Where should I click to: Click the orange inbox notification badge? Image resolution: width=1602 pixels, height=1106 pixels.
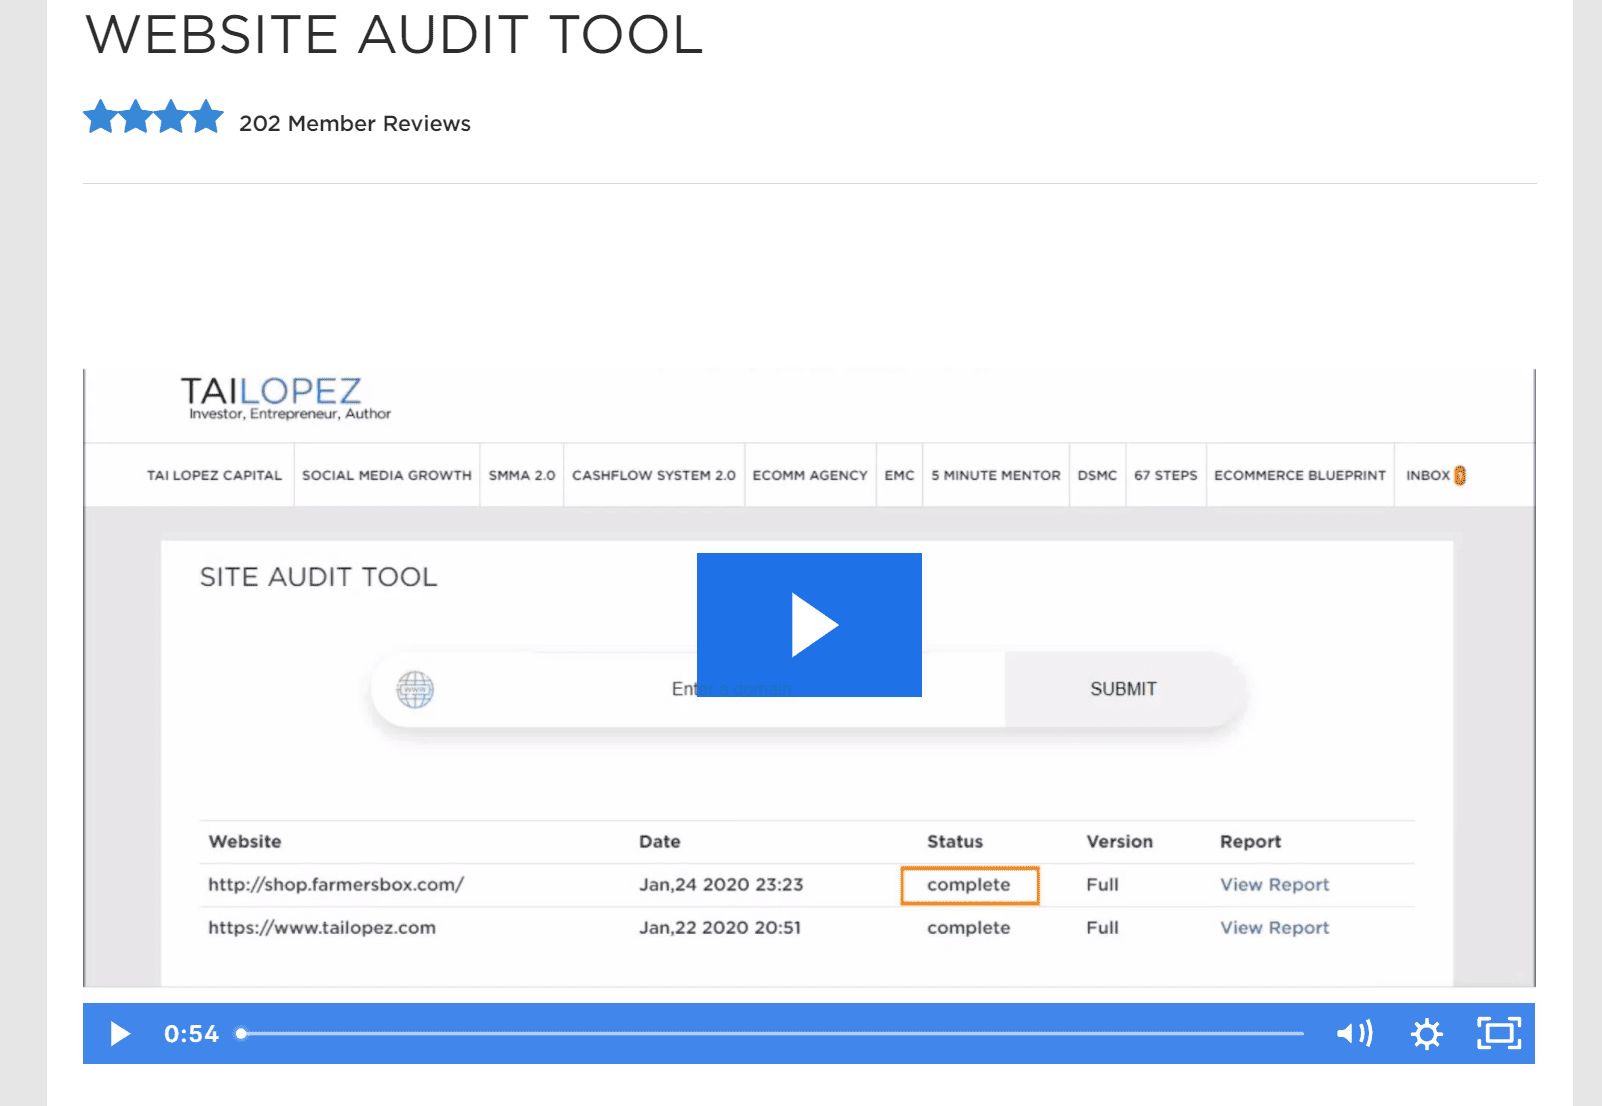click(x=1460, y=475)
